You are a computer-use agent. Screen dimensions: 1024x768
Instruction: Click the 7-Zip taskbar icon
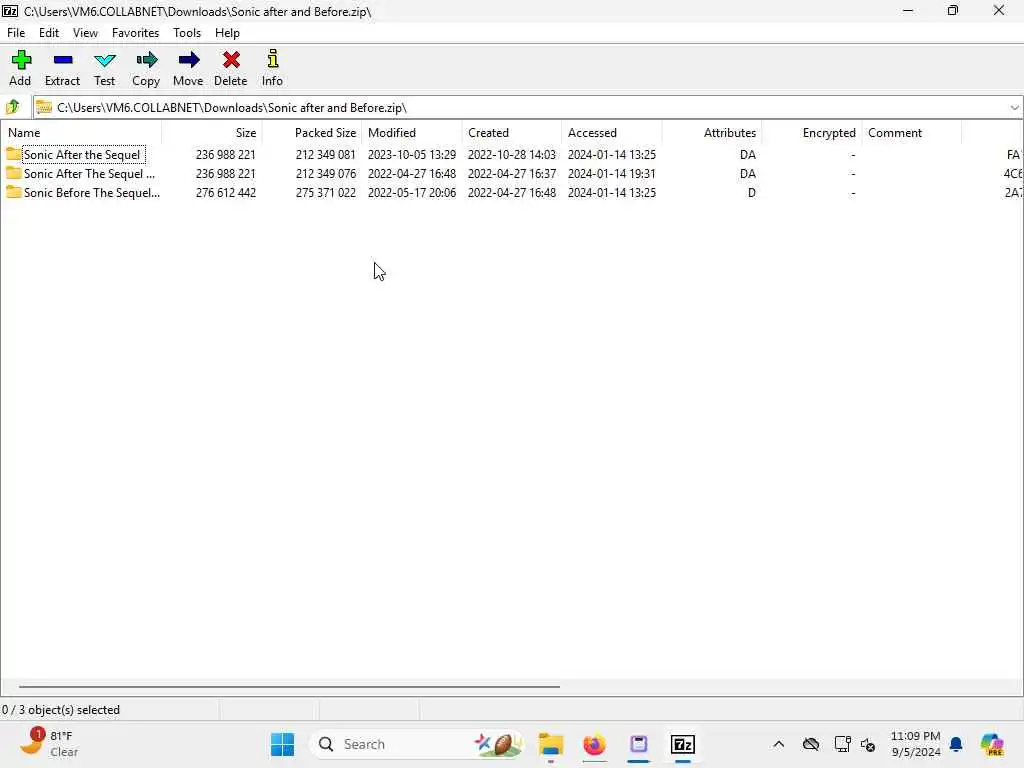click(x=682, y=744)
